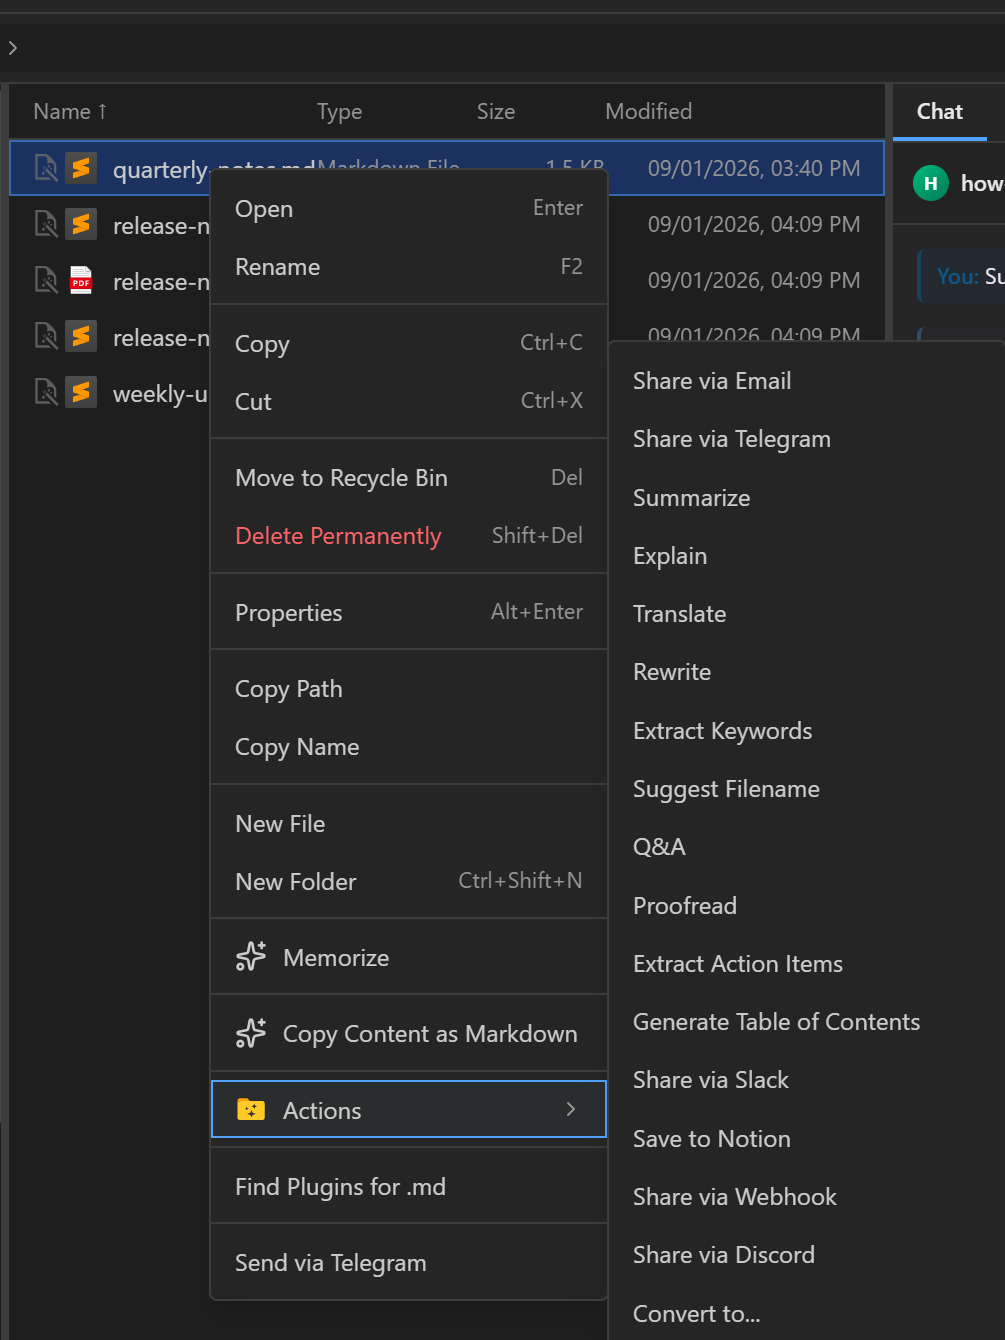The width and height of the screenshot is (1005, 1340).
Task: Click the sparkle icon beside Memorize
Action: pos(251,957)
